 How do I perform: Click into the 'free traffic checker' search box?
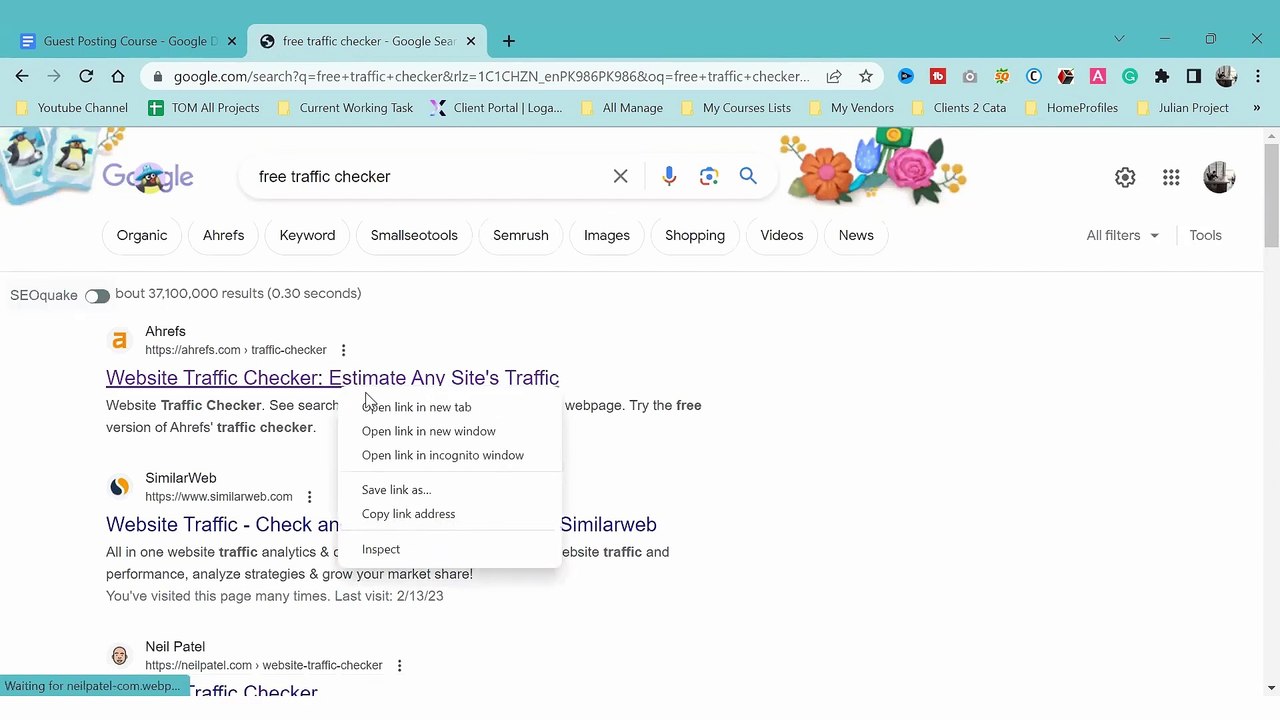pyautogui.click(x=430, y=176)
